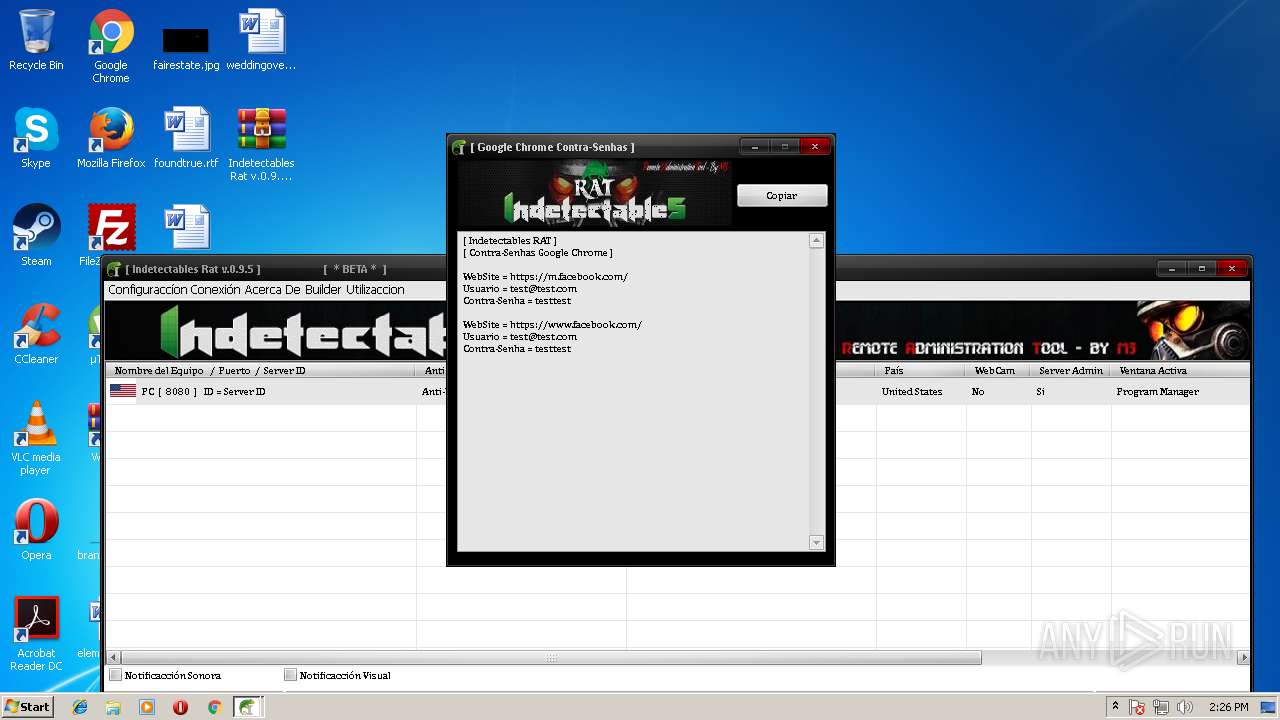This screenshot has width=1280, height=720.
Task: Open the Opera desktop shortcut
Action: pos(36,530)
